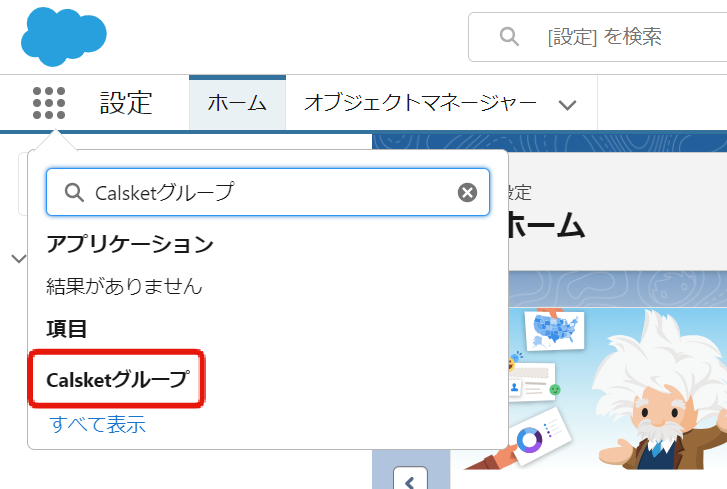Open the オブジェクトマネージャー tab
727x489 pixels.
tap(421, 102)
